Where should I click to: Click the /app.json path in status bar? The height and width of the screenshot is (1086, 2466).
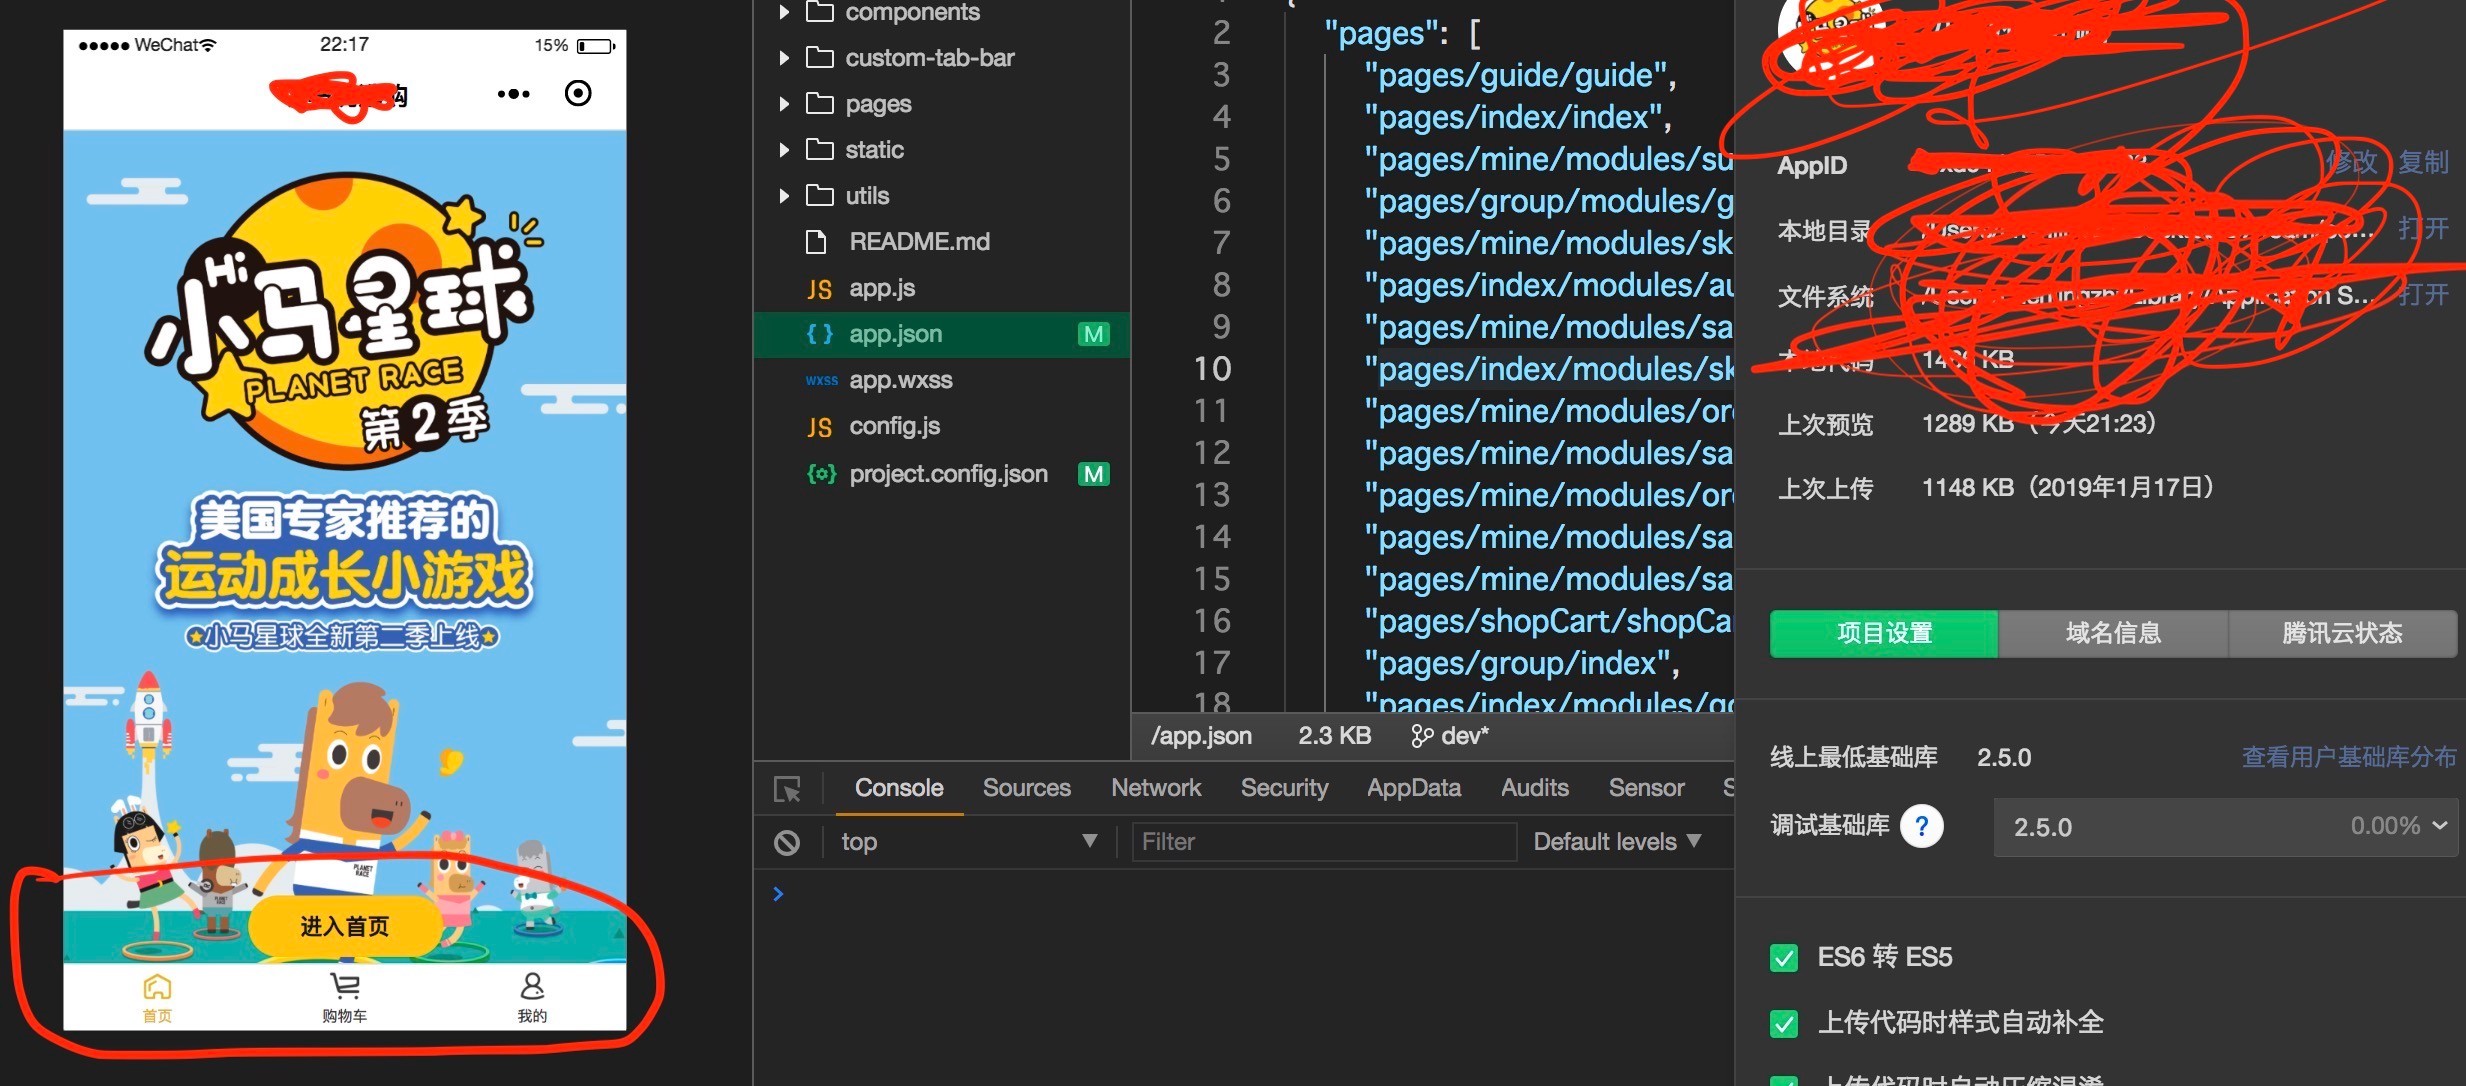pyautogui.click(x=1201, y=736)
